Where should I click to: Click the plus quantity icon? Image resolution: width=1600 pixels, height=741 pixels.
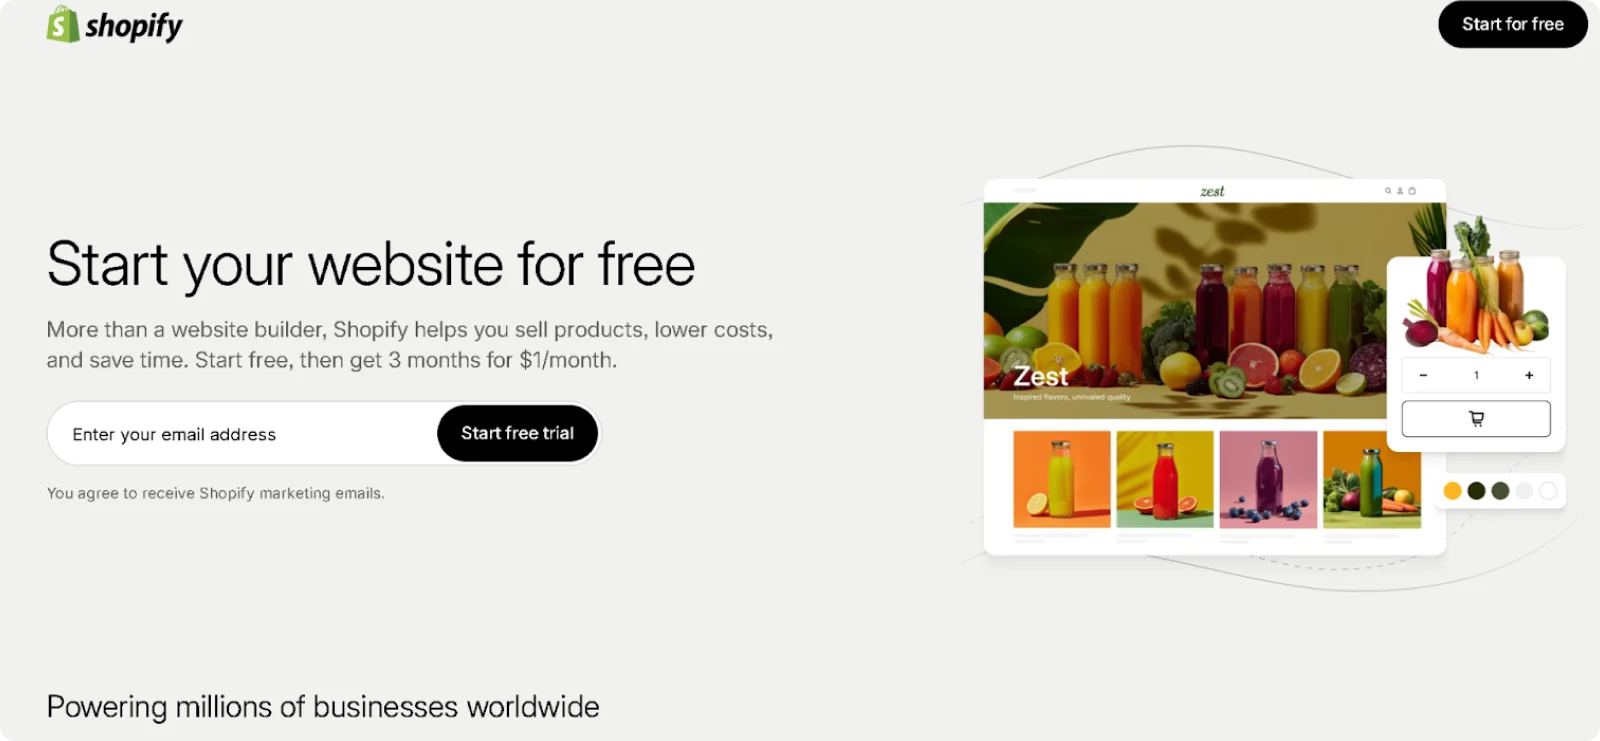1529,375
